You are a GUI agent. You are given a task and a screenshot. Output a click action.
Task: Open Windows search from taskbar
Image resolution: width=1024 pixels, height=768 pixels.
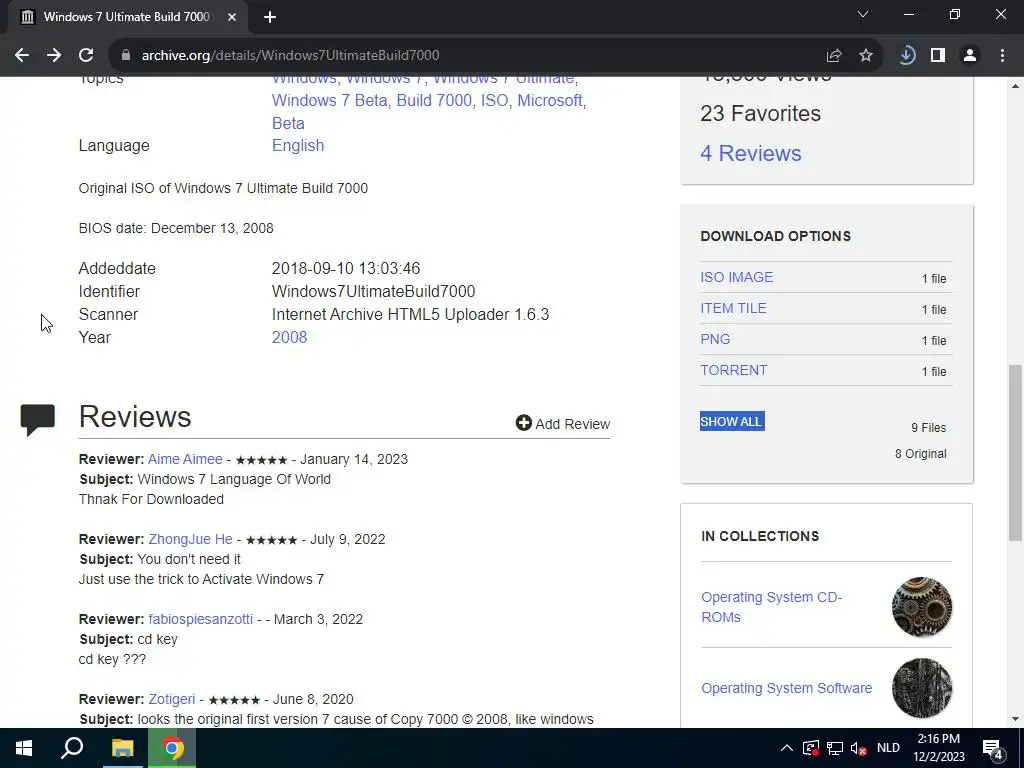coord(72,748)
